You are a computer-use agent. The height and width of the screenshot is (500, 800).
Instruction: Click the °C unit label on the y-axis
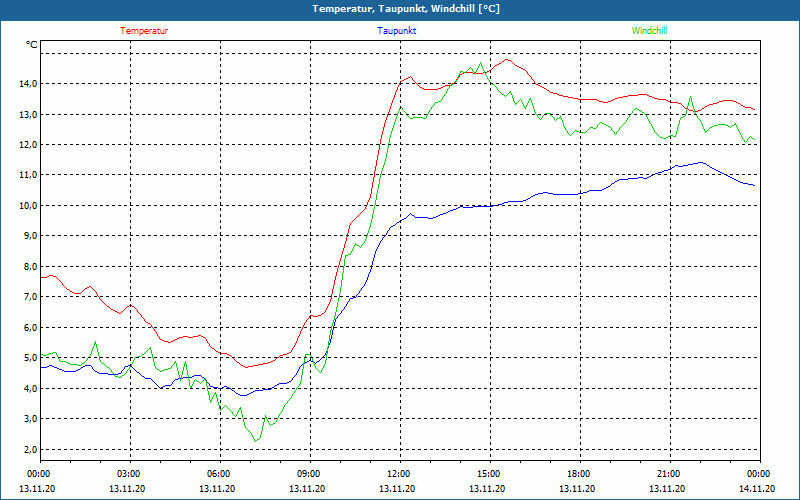(32, 45)
